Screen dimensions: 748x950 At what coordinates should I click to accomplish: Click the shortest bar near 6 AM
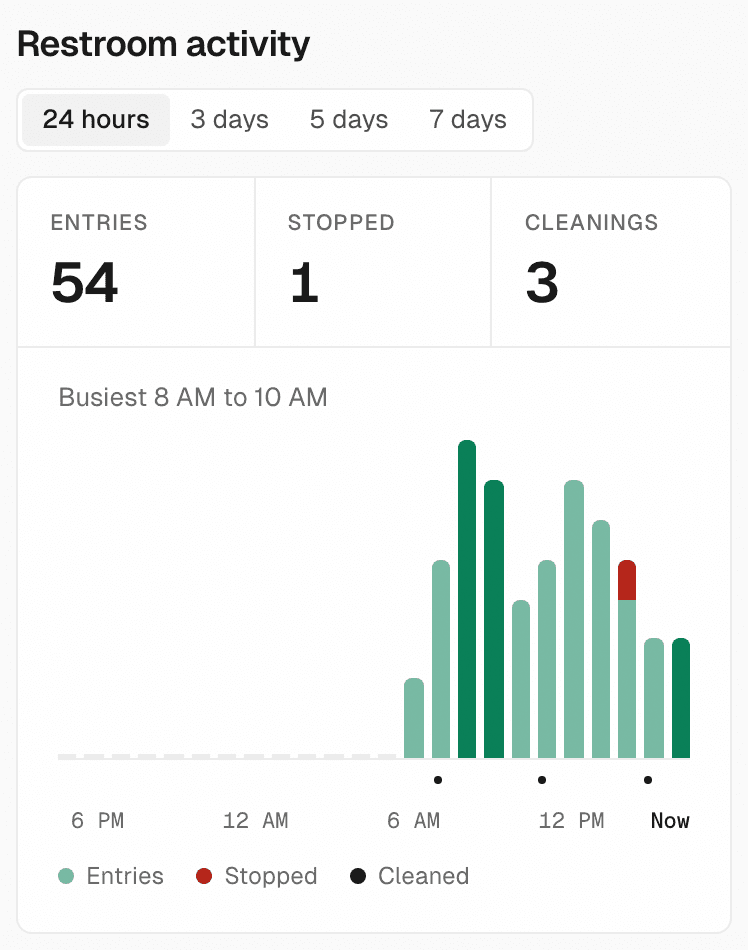tap(414, 718)
